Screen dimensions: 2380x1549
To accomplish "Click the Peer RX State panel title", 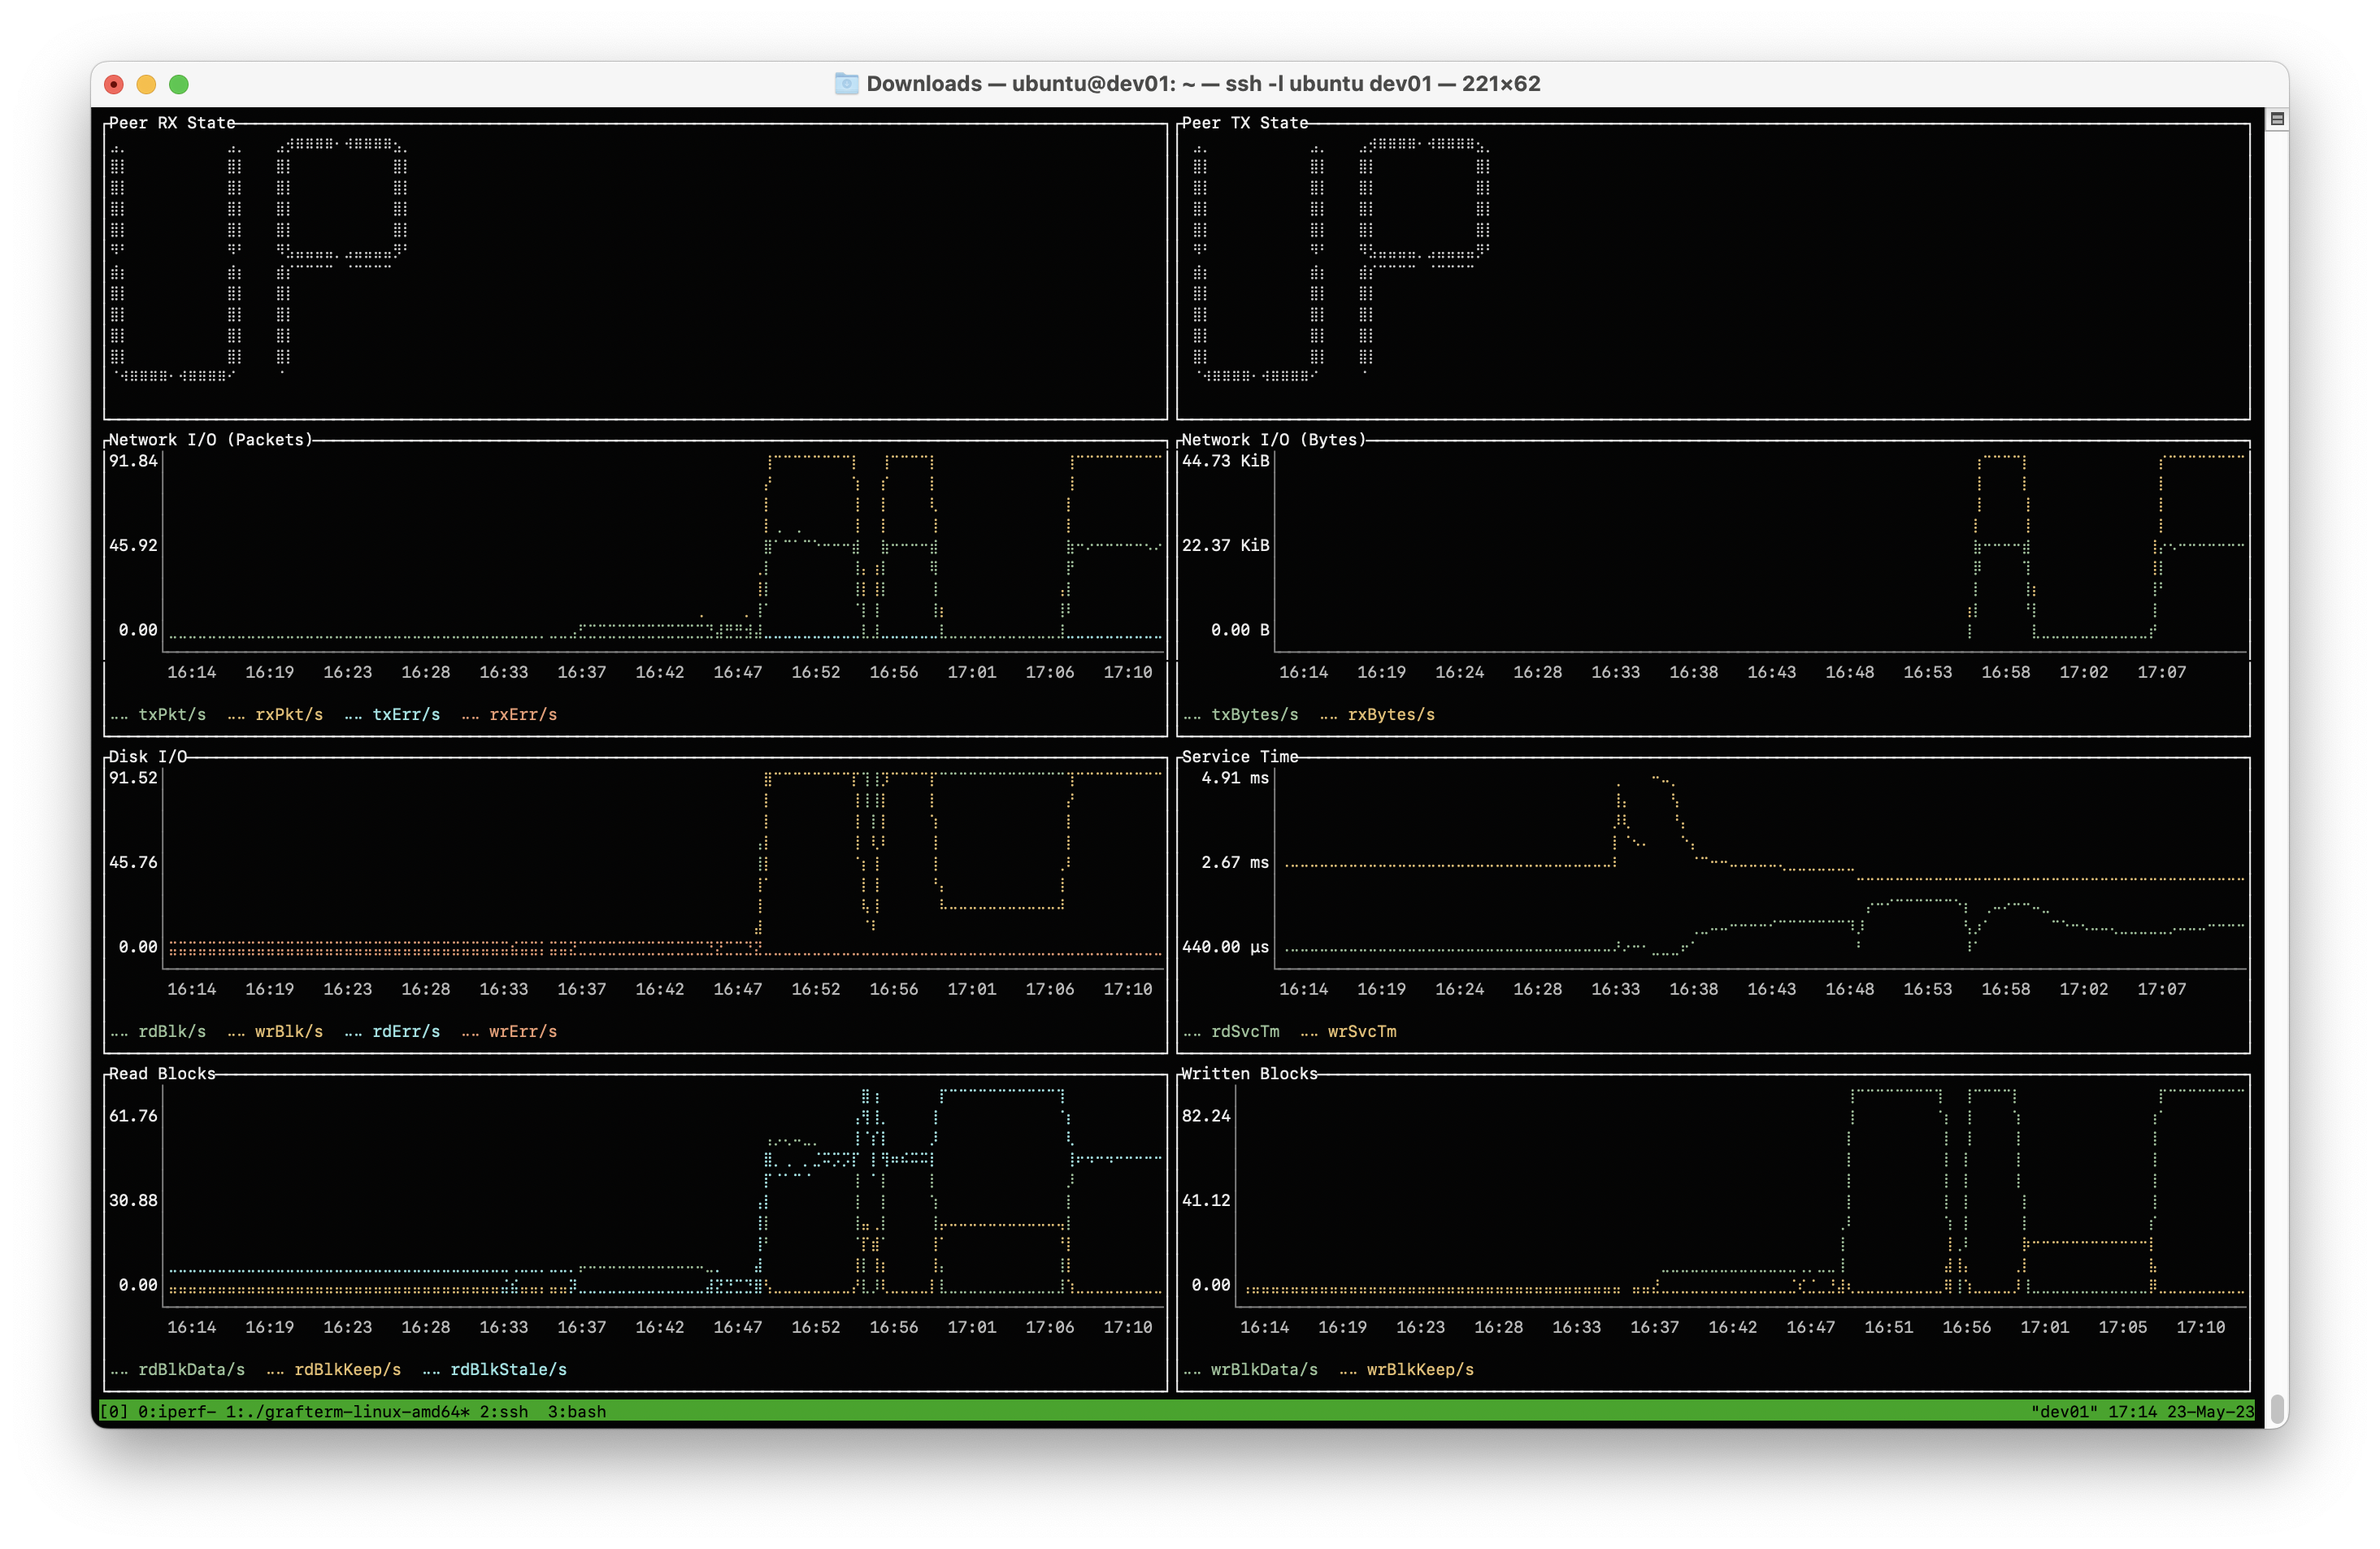I will tap(172, 123).
